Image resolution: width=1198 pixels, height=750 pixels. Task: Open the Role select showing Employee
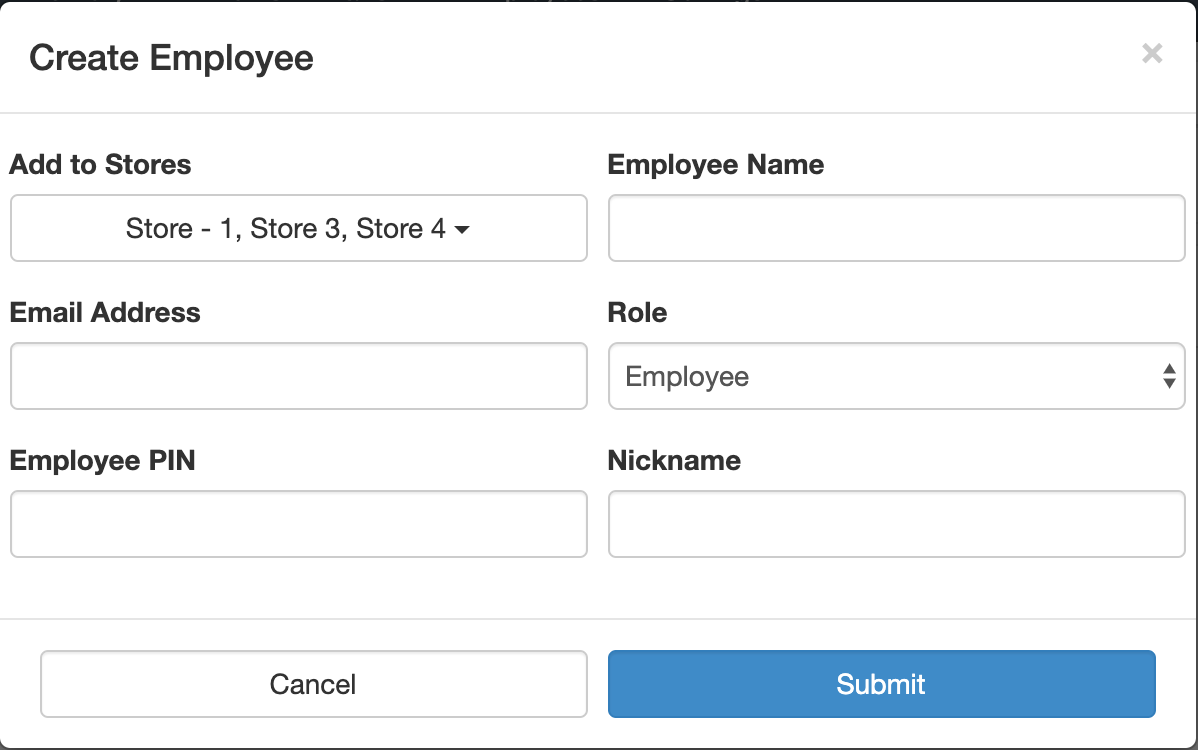pyautogui.click(x=896, y=376)
